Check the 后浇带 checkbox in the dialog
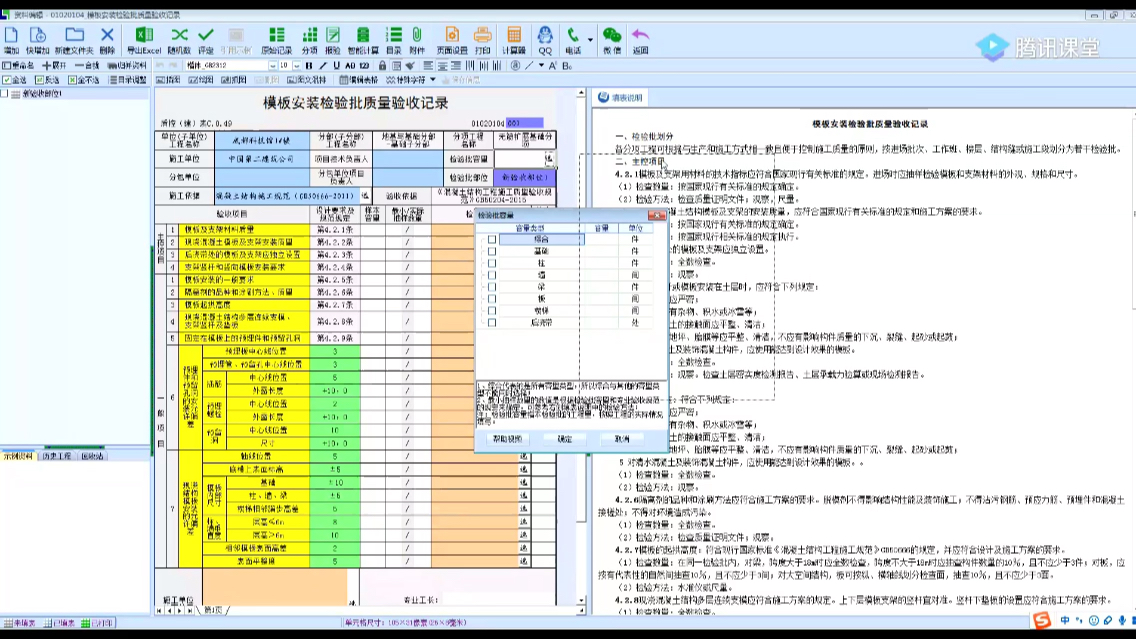 click(492, 321)
